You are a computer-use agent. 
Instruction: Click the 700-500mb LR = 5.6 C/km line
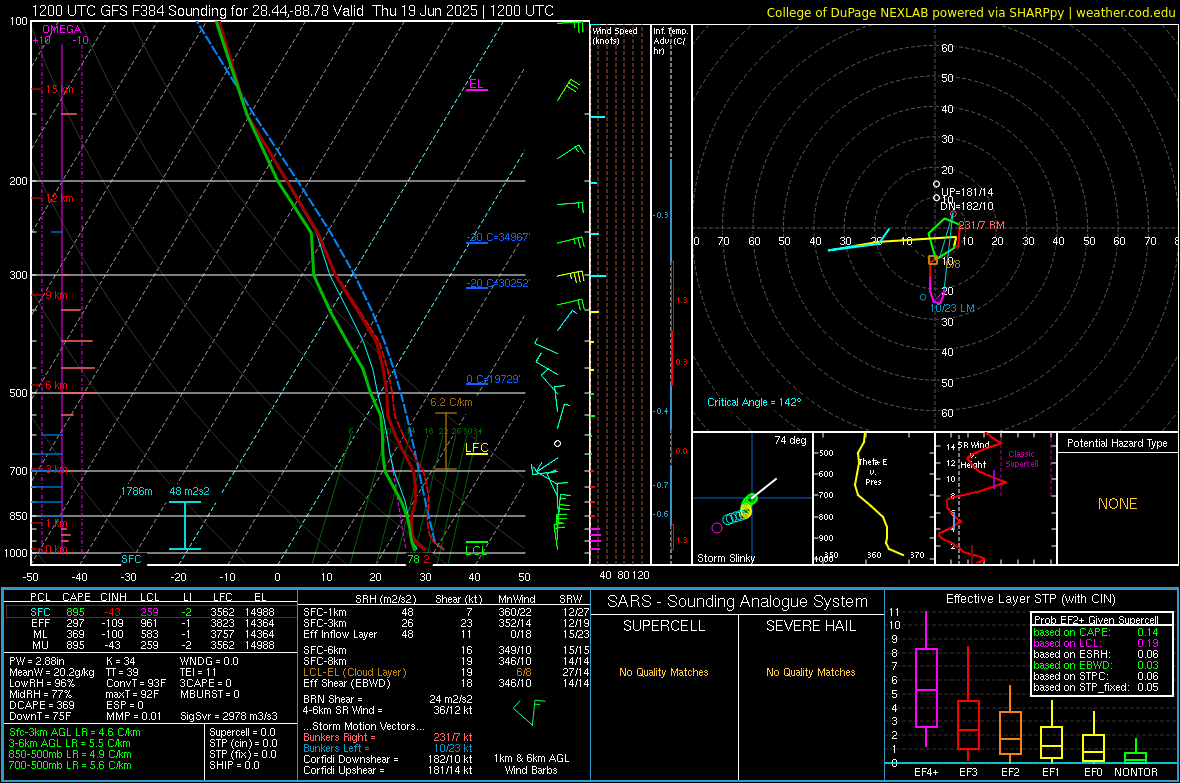coord(70,765)
